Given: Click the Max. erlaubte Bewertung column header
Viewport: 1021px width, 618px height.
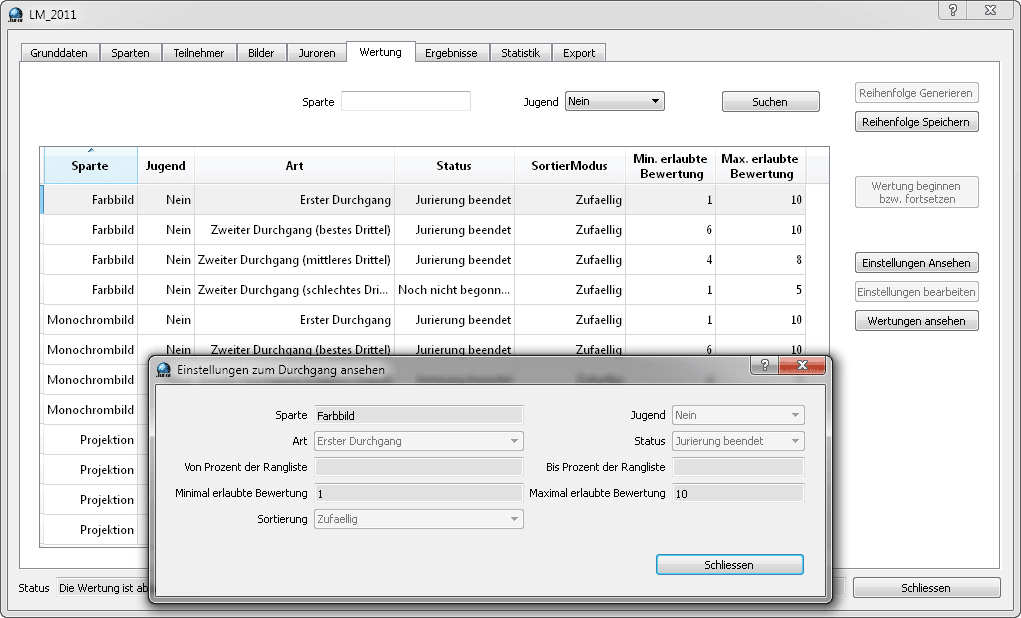Looking at the screenshot, I should [761, 166].
